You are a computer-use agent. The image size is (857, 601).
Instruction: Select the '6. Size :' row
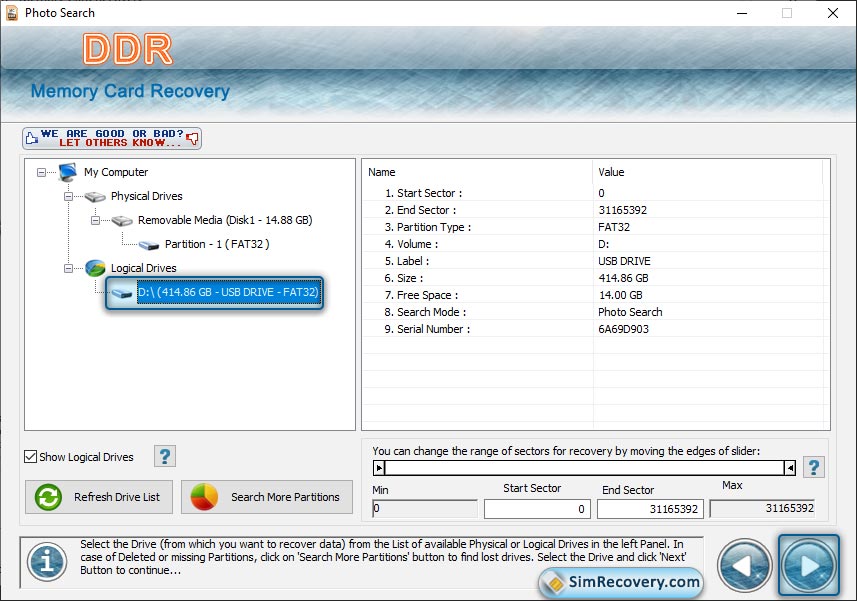tap(596, 278)
